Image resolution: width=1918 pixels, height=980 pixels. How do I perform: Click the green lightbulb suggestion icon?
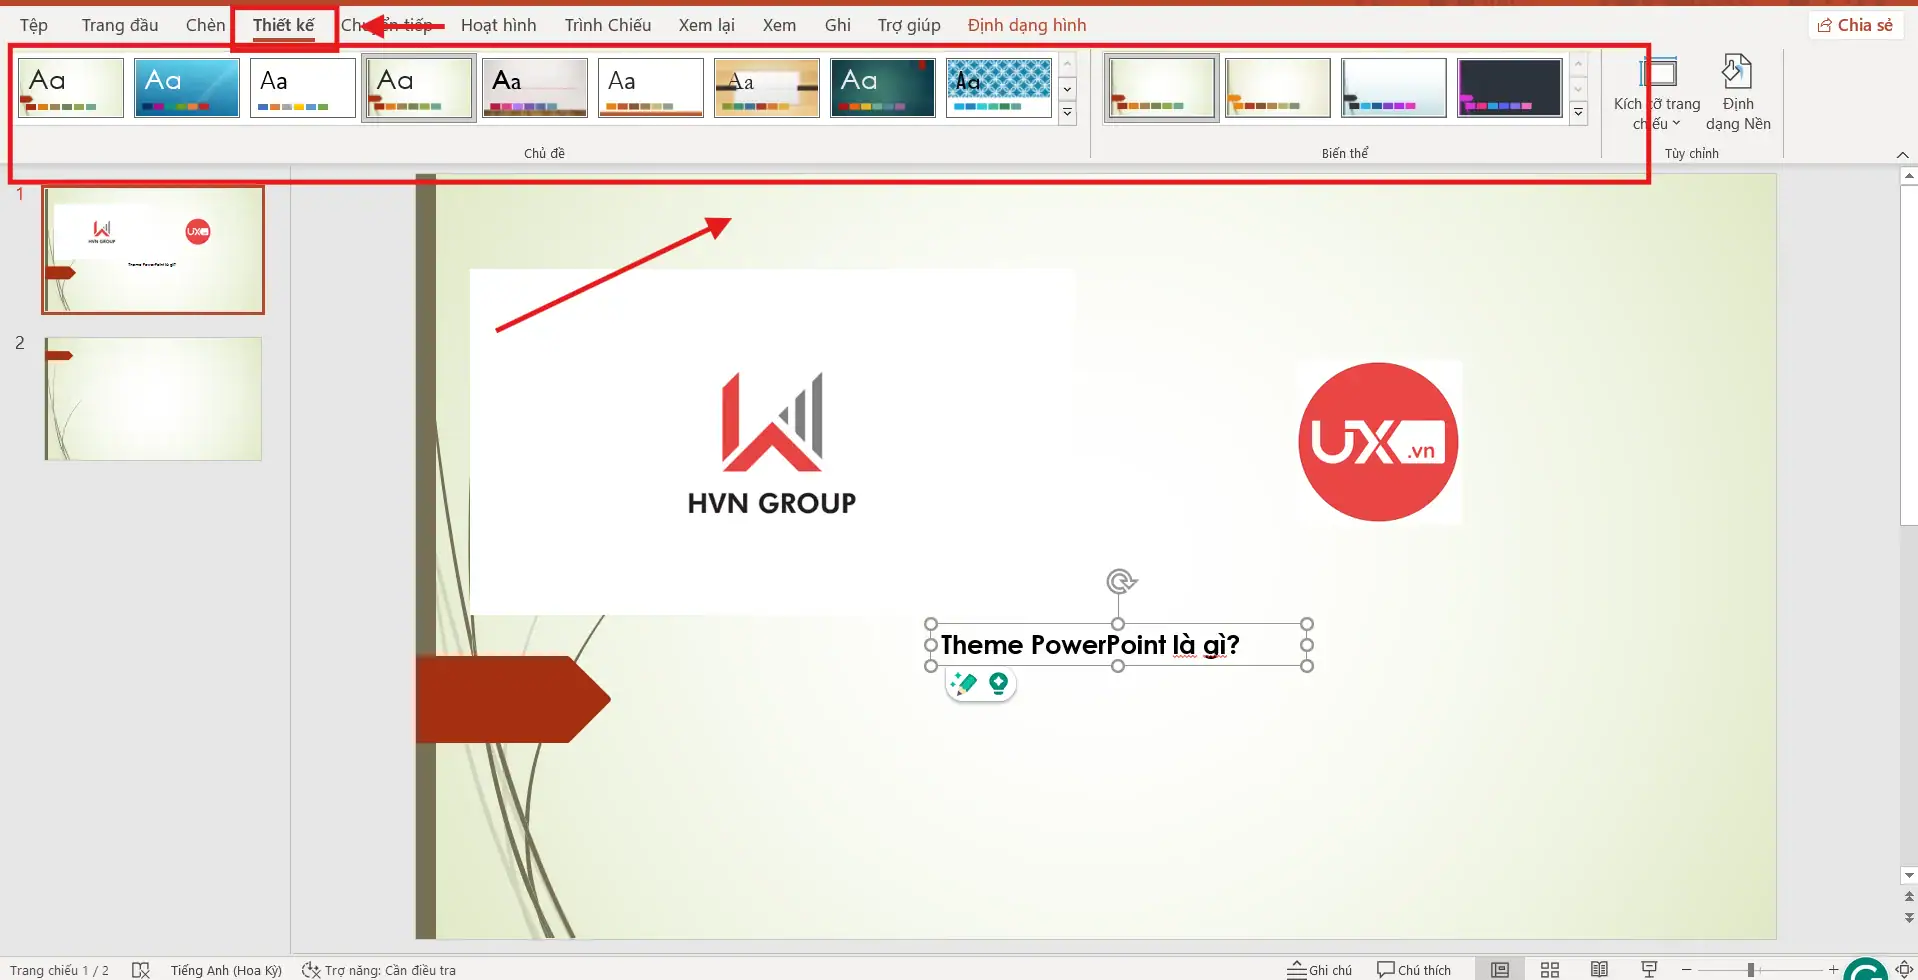[x=998, y=684]
